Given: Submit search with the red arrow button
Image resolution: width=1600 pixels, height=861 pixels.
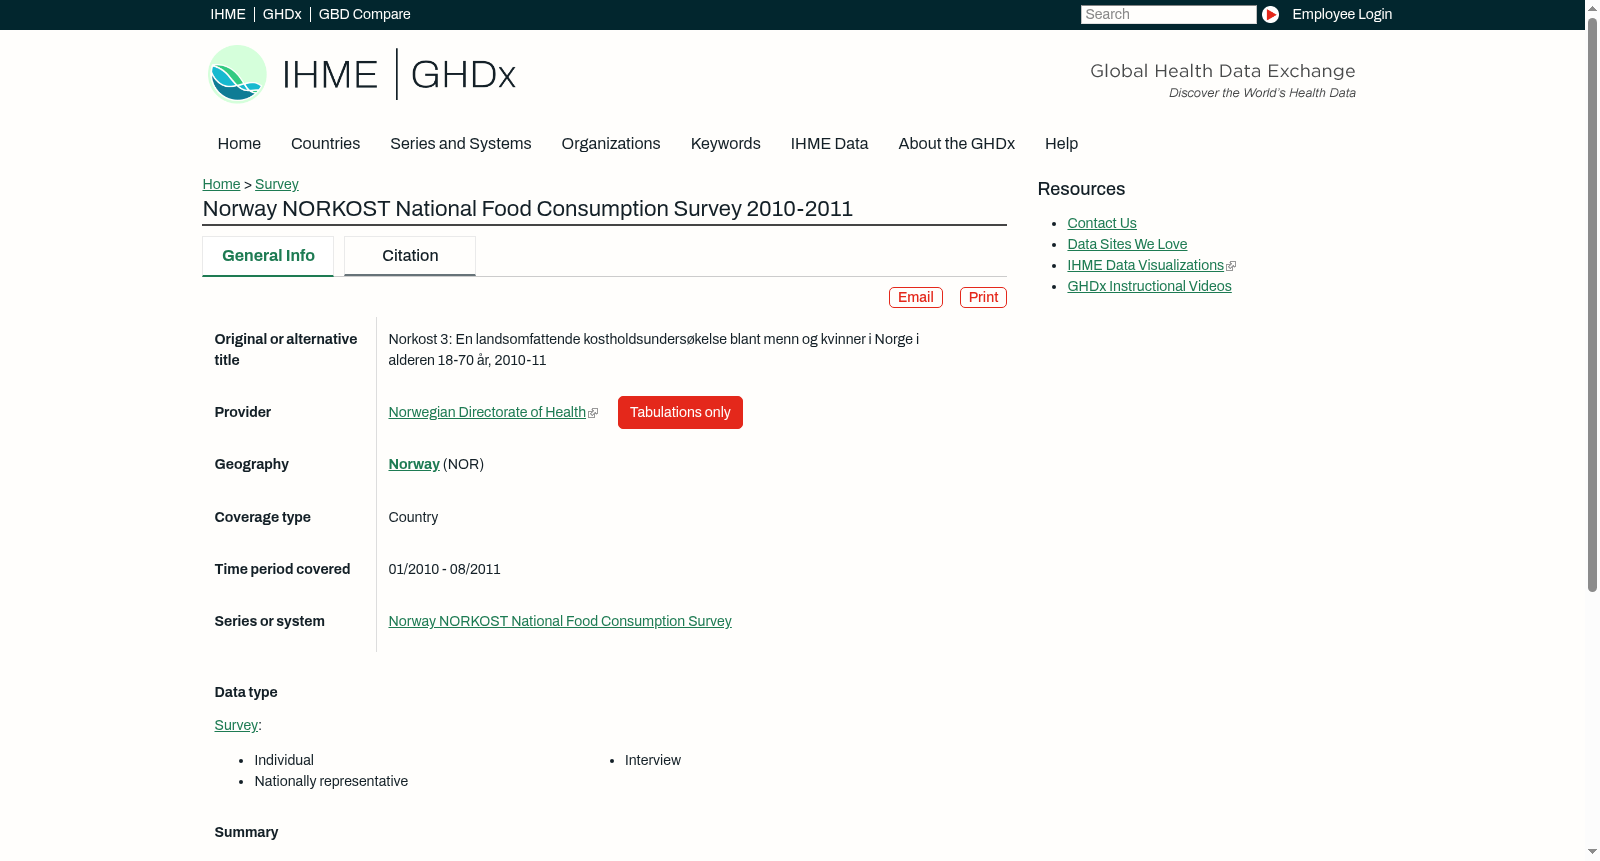Looking at the screenshot, I should coord(1270,14).
